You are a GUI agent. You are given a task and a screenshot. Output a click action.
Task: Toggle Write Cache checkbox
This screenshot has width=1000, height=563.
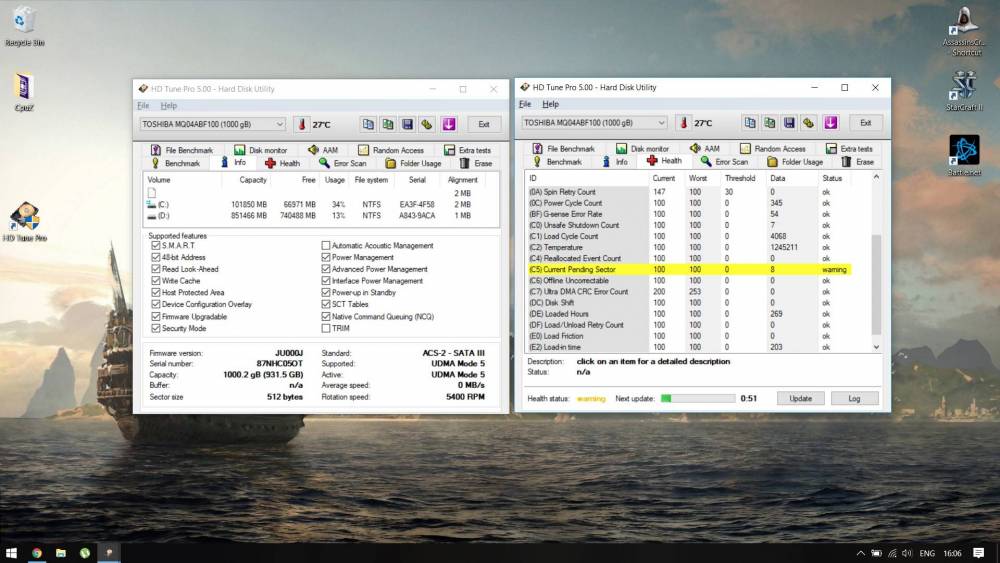pyautogui.click(x=156, y=281)
